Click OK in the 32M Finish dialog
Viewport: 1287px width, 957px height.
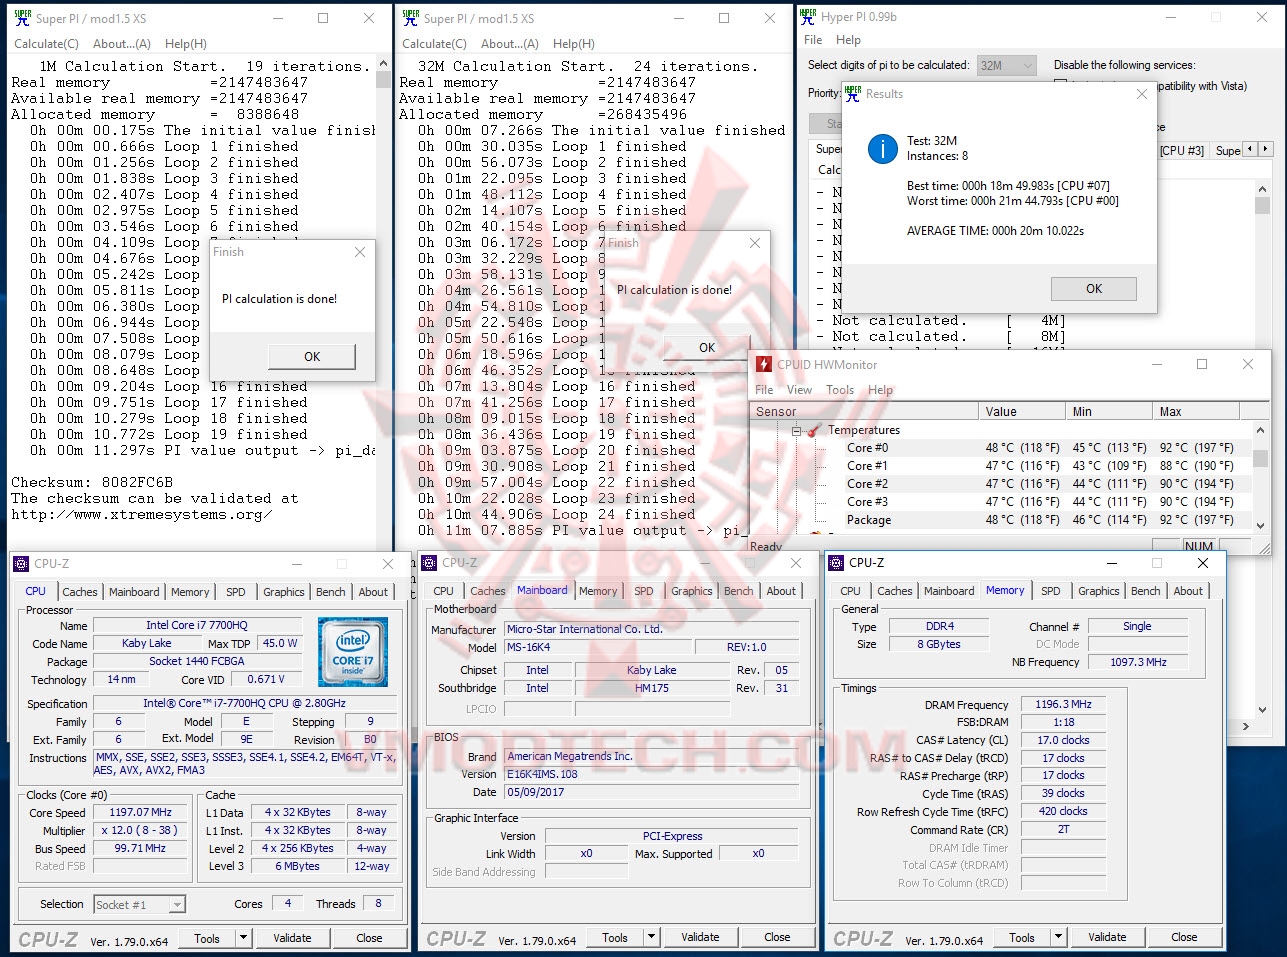click(x=707, y=348)
